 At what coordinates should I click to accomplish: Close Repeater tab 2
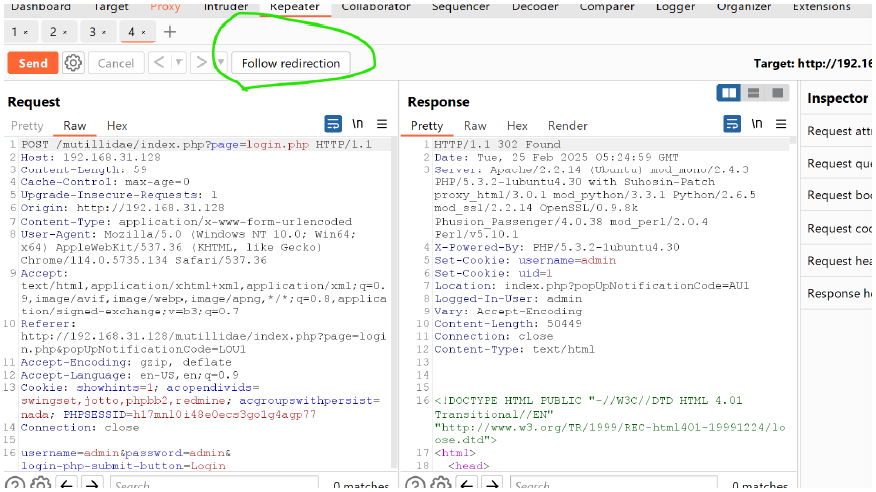65,32
